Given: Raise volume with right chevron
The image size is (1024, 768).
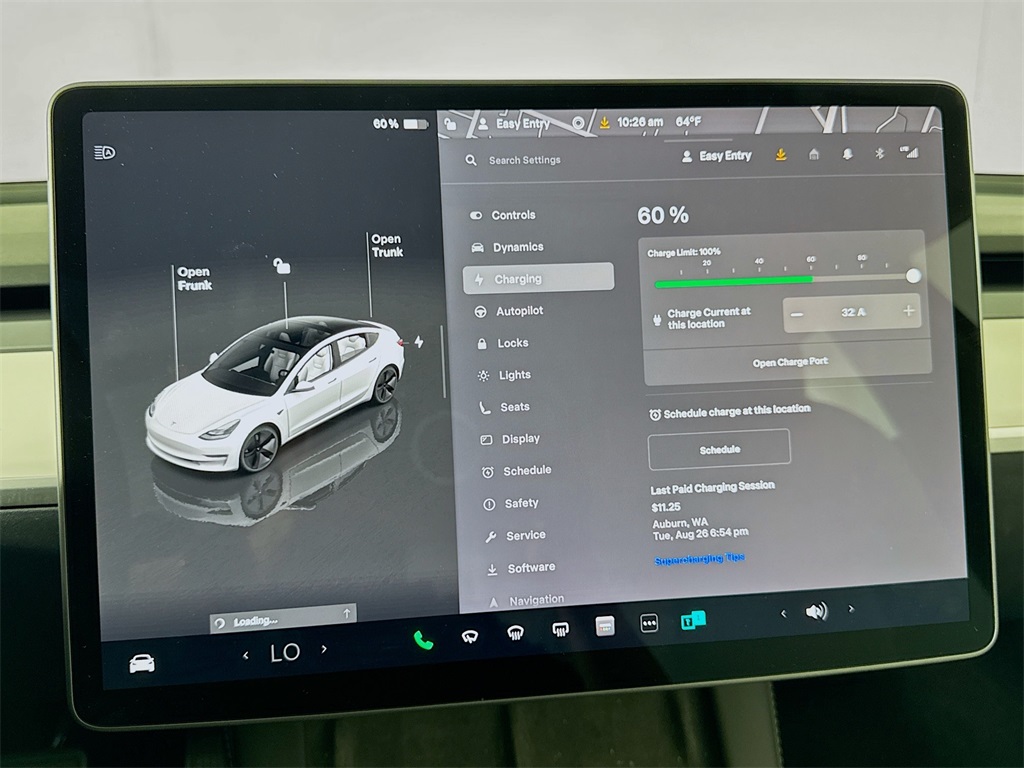Looking at the screenshot, I should [x=851, y=609].
